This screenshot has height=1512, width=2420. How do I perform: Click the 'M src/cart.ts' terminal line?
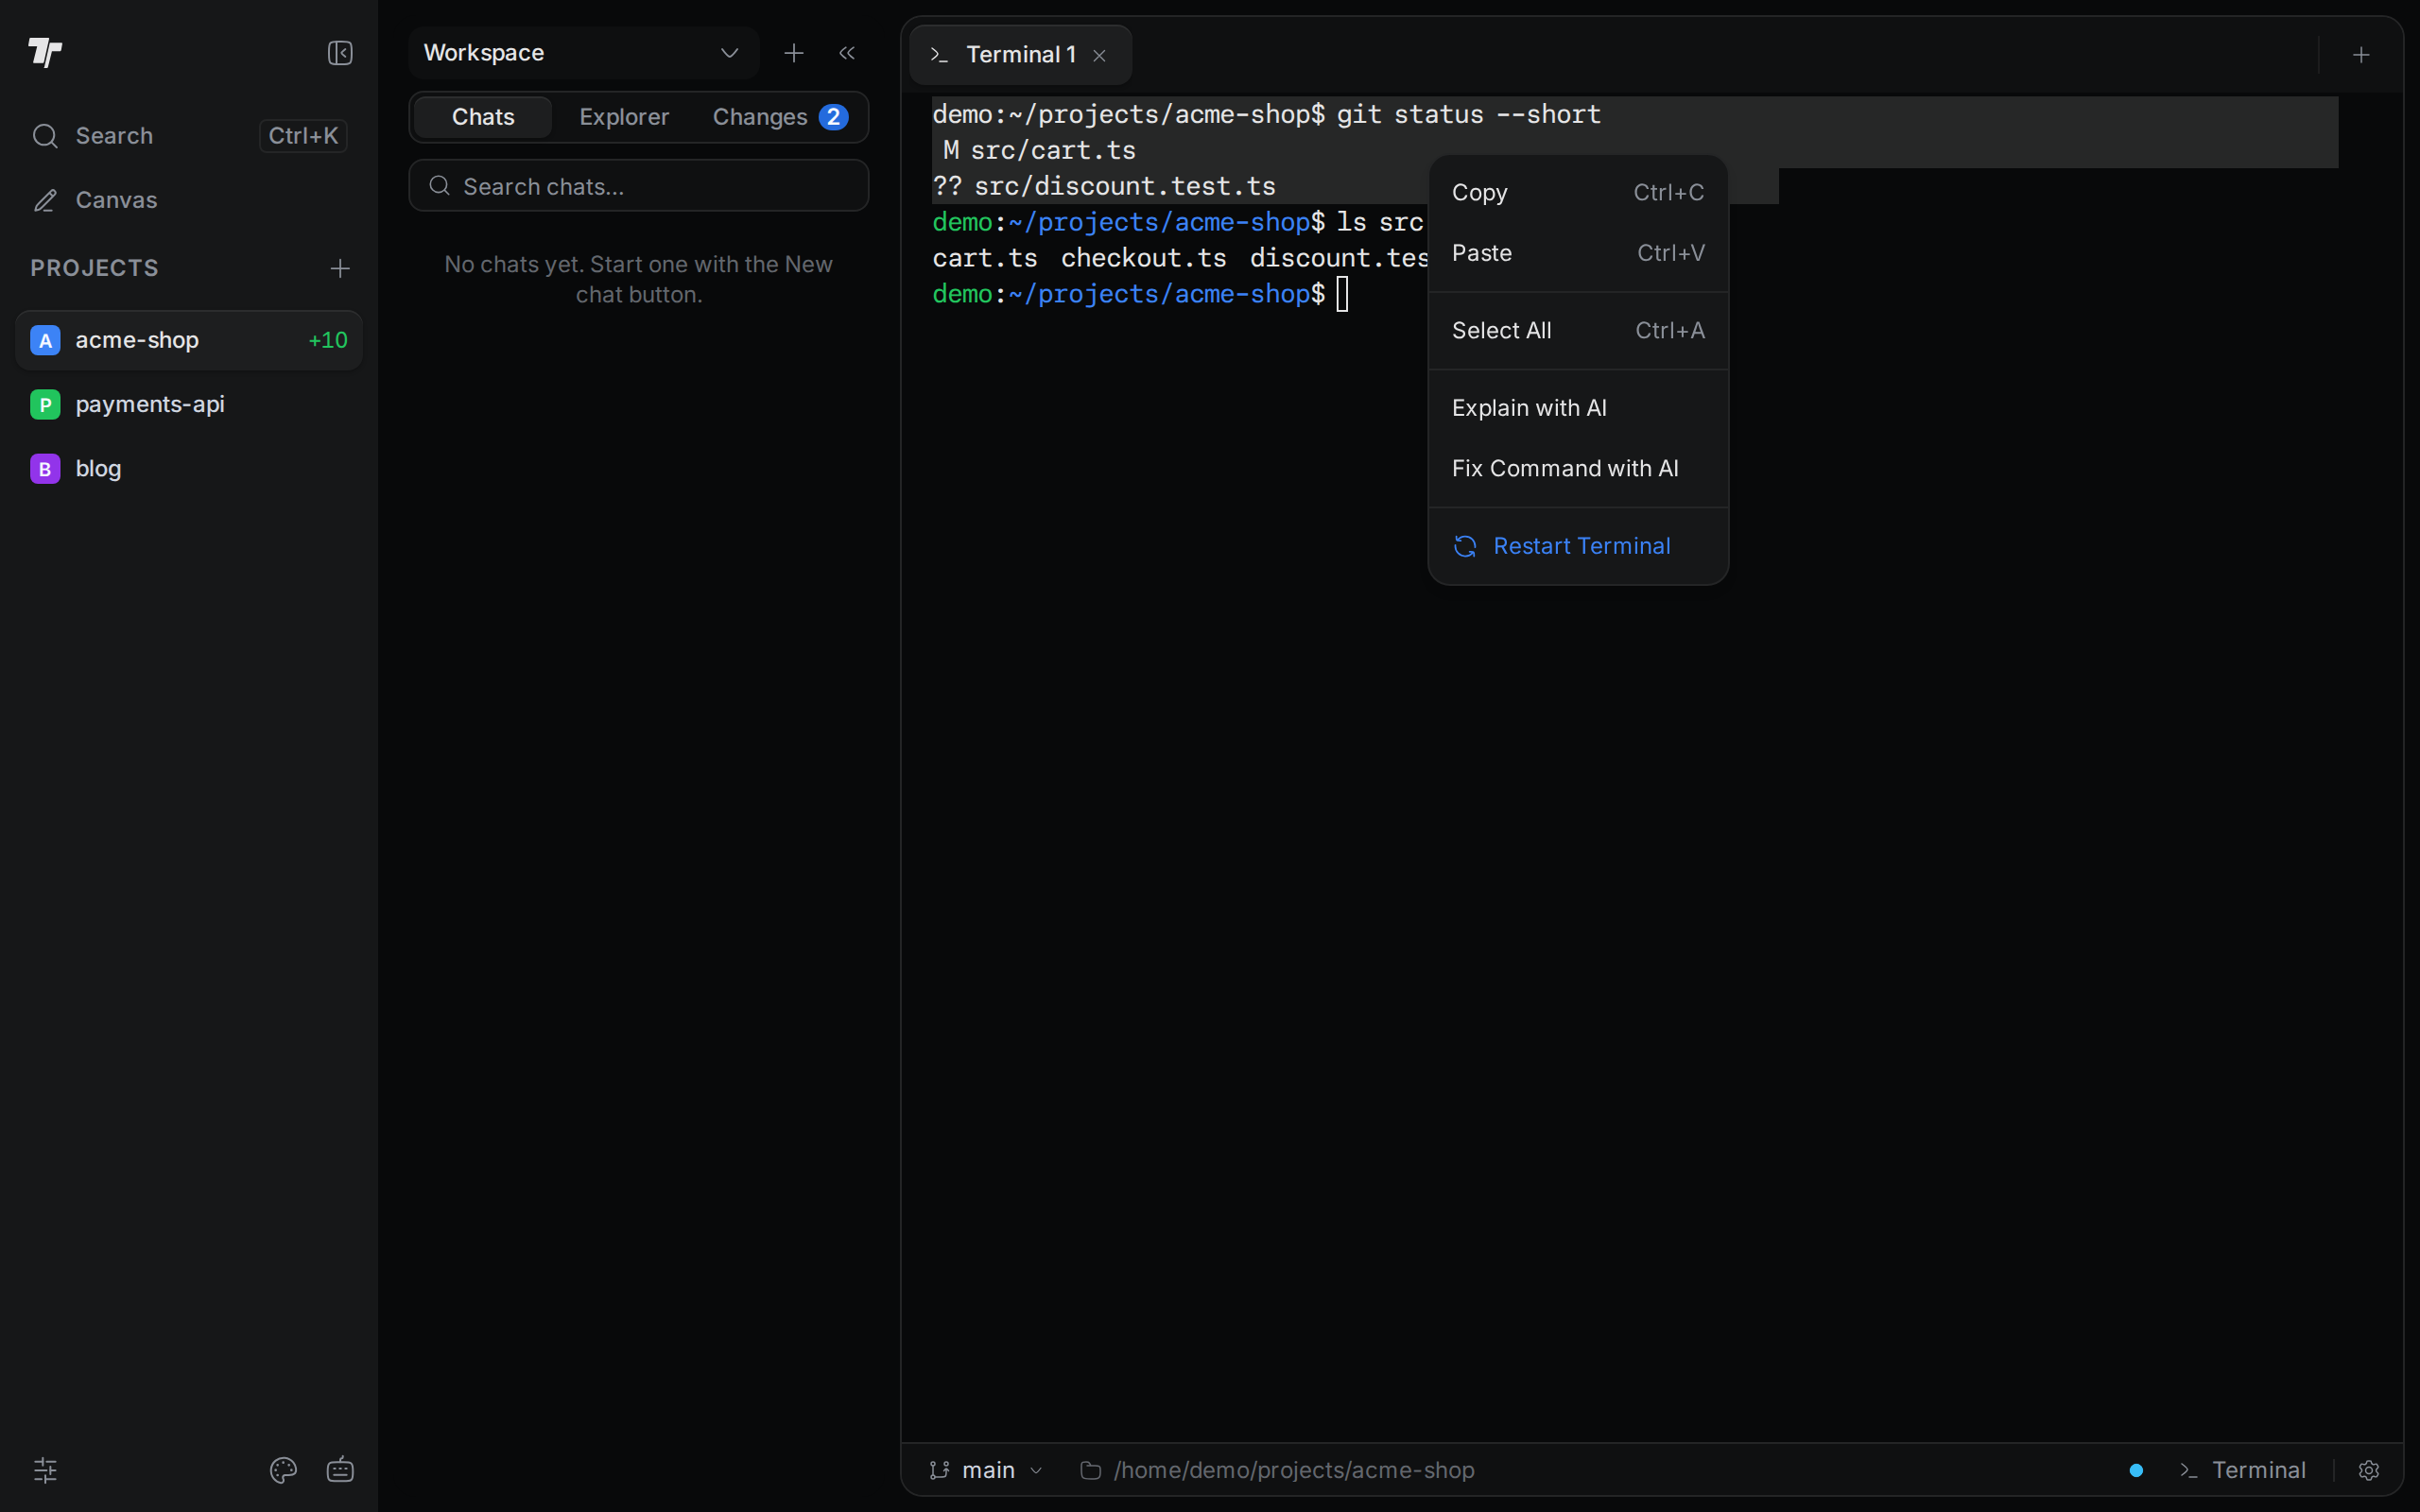coord(1040,150)
